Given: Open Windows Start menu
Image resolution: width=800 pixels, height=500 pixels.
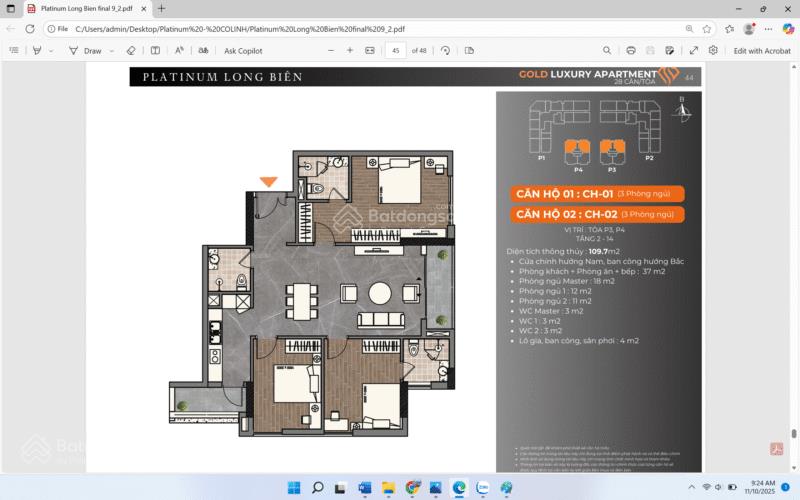Looking at the screenshot, I should tap(294, 488).
